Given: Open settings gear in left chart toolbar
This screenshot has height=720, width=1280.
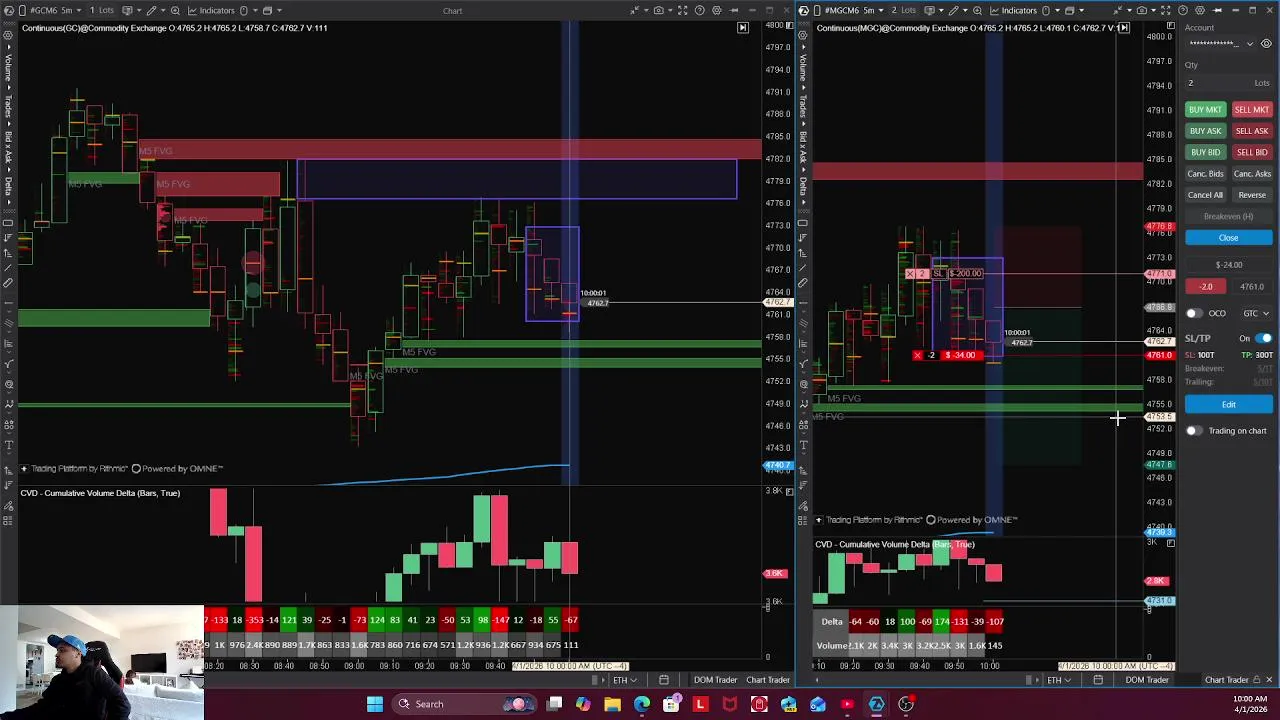Looking at the screenshot, I should [716, 10].
